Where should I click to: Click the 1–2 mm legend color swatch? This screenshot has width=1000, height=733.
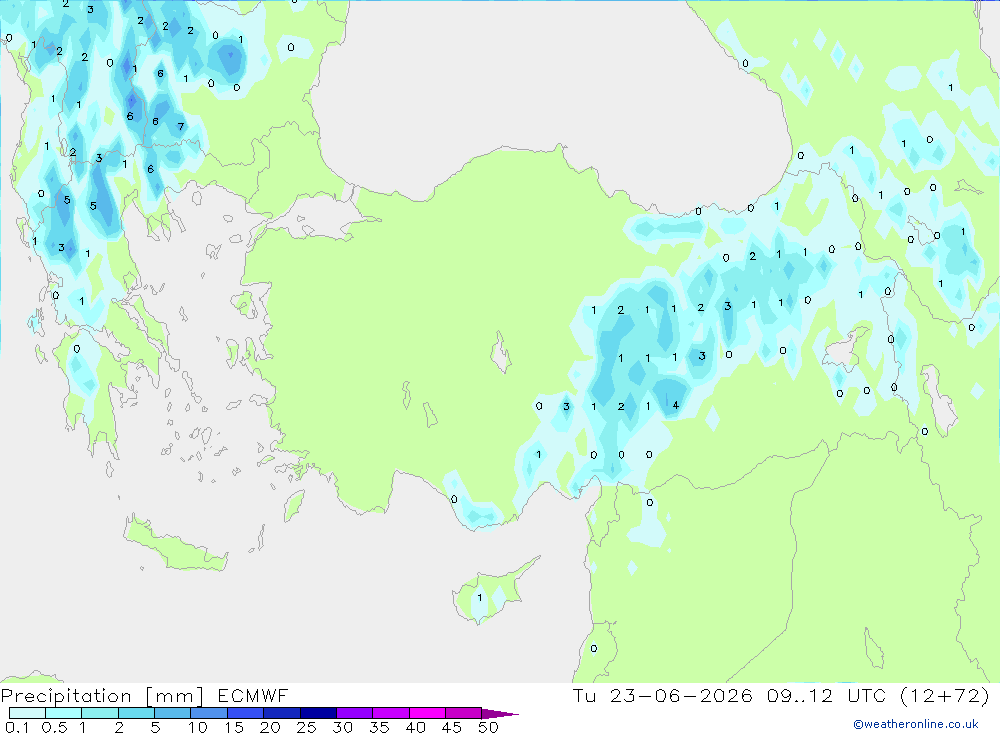(x=100, y=713)
